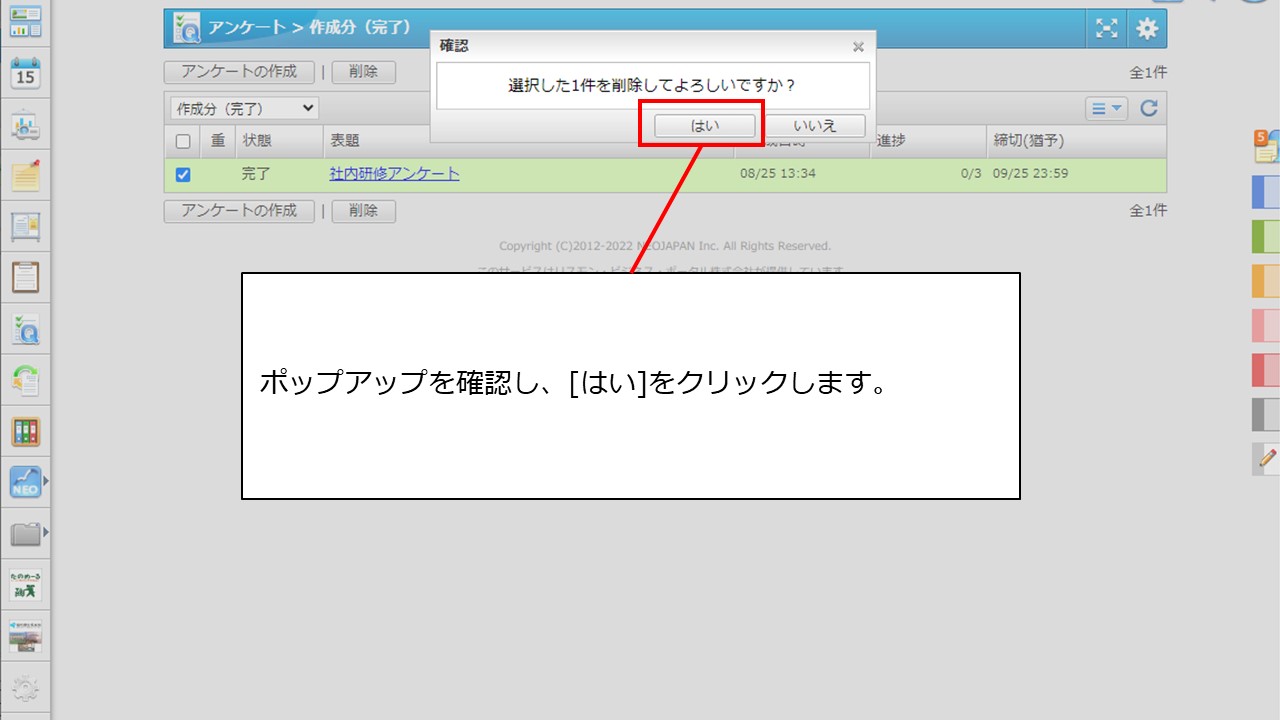This screenshot has width=1280, height=720.
Task: Select the red color tab on right
Action: [x=1266, y=370]
